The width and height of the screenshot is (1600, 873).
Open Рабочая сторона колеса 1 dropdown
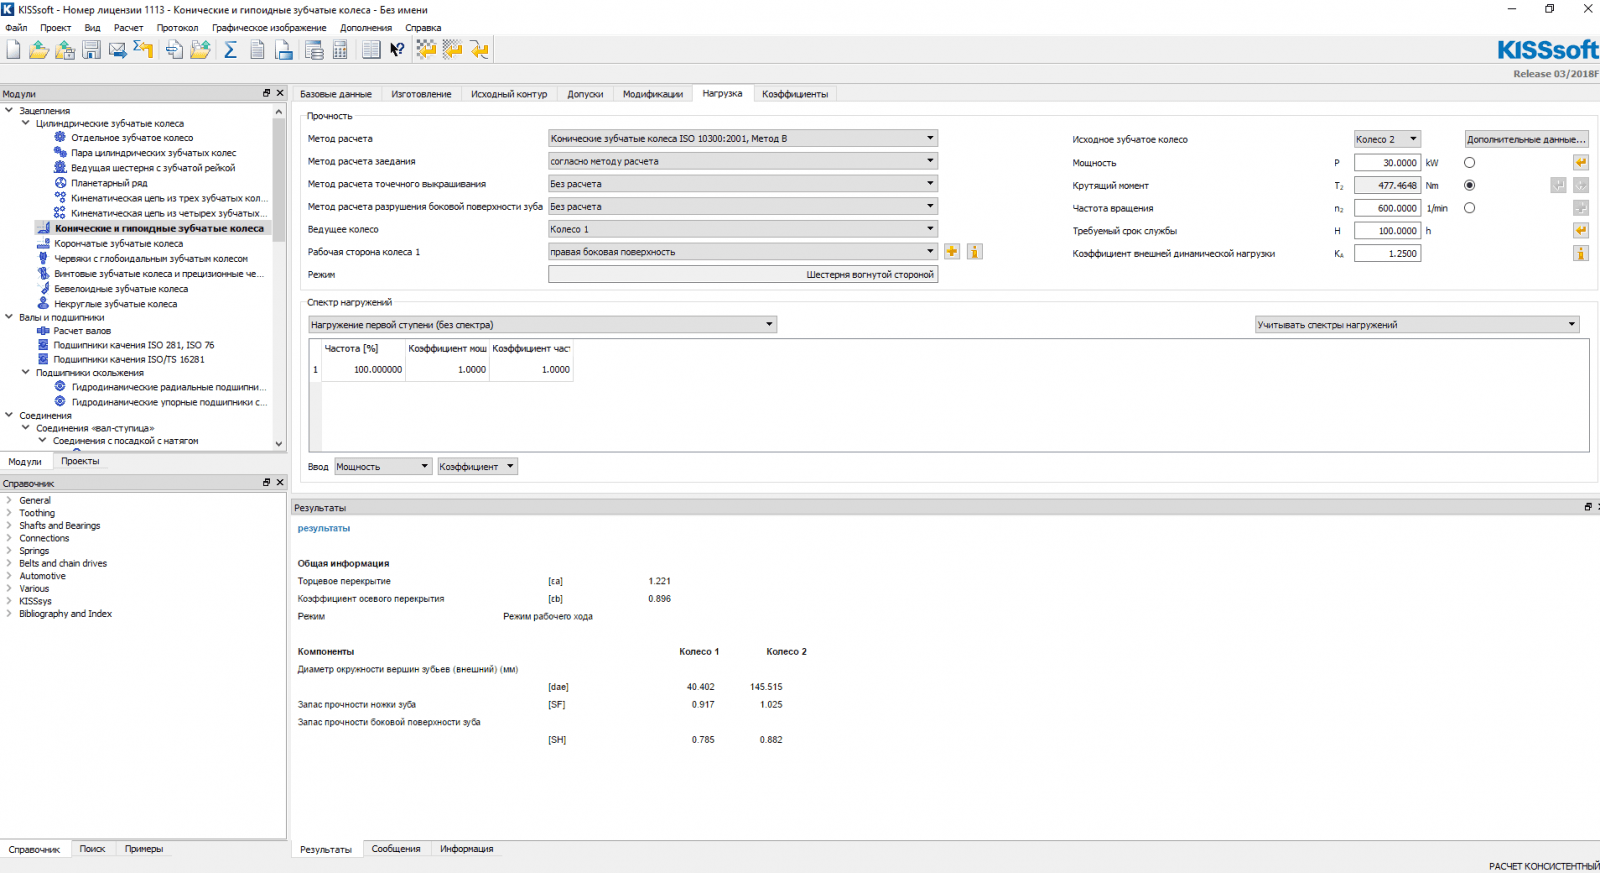coord(743,252)
